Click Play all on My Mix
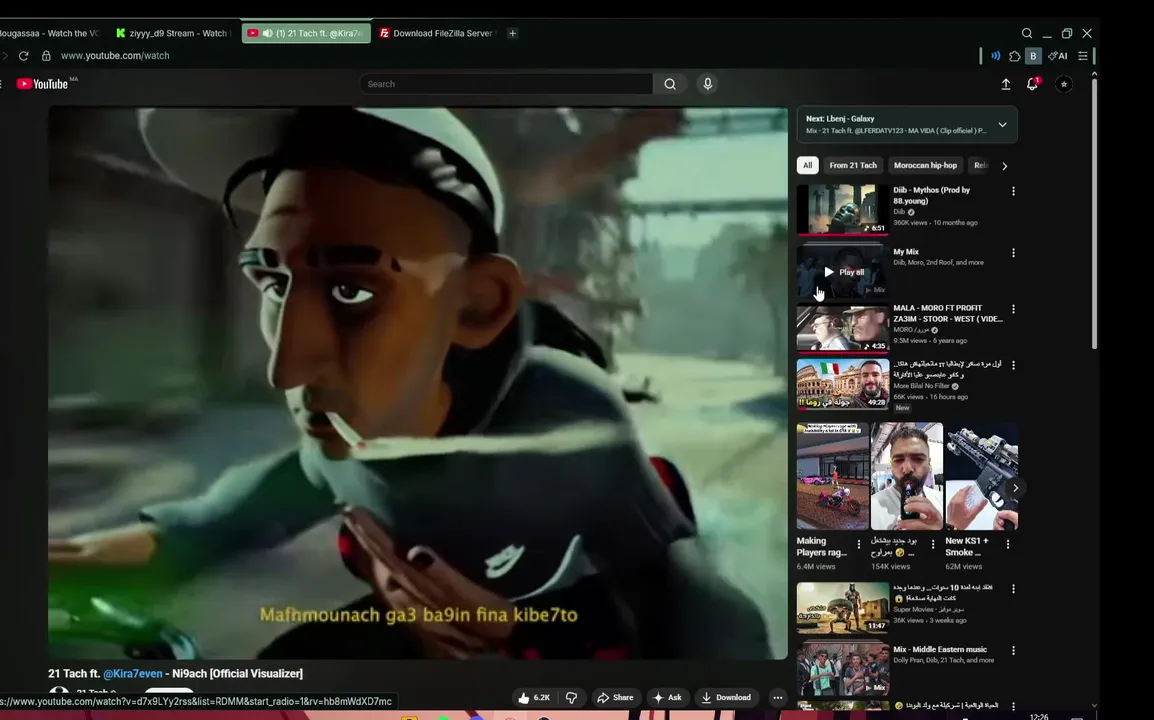Viewport: 1154px width, 720px height. (x=843, y=272)
